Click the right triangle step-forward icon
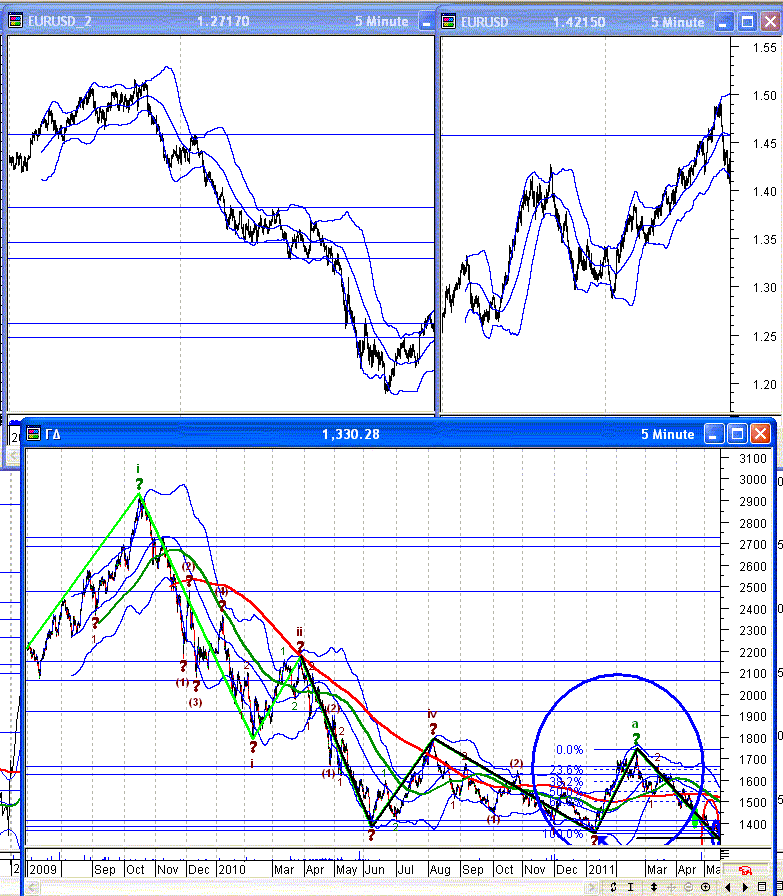The width and height of the screenshot is (783, 896). 745,887
